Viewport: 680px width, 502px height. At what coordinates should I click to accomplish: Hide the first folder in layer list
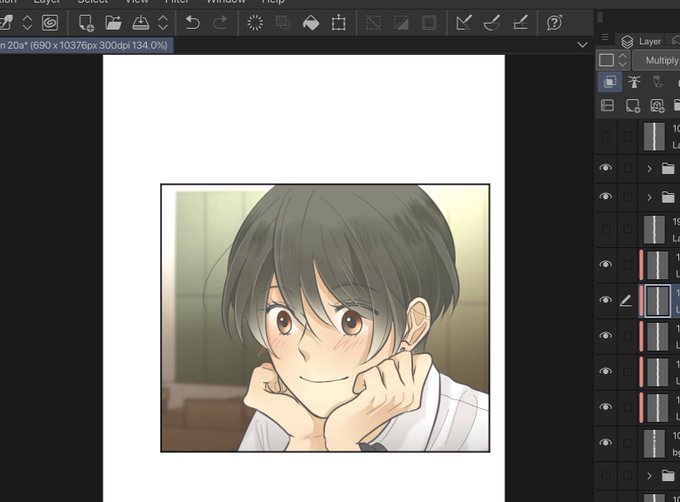click(605, 168)
